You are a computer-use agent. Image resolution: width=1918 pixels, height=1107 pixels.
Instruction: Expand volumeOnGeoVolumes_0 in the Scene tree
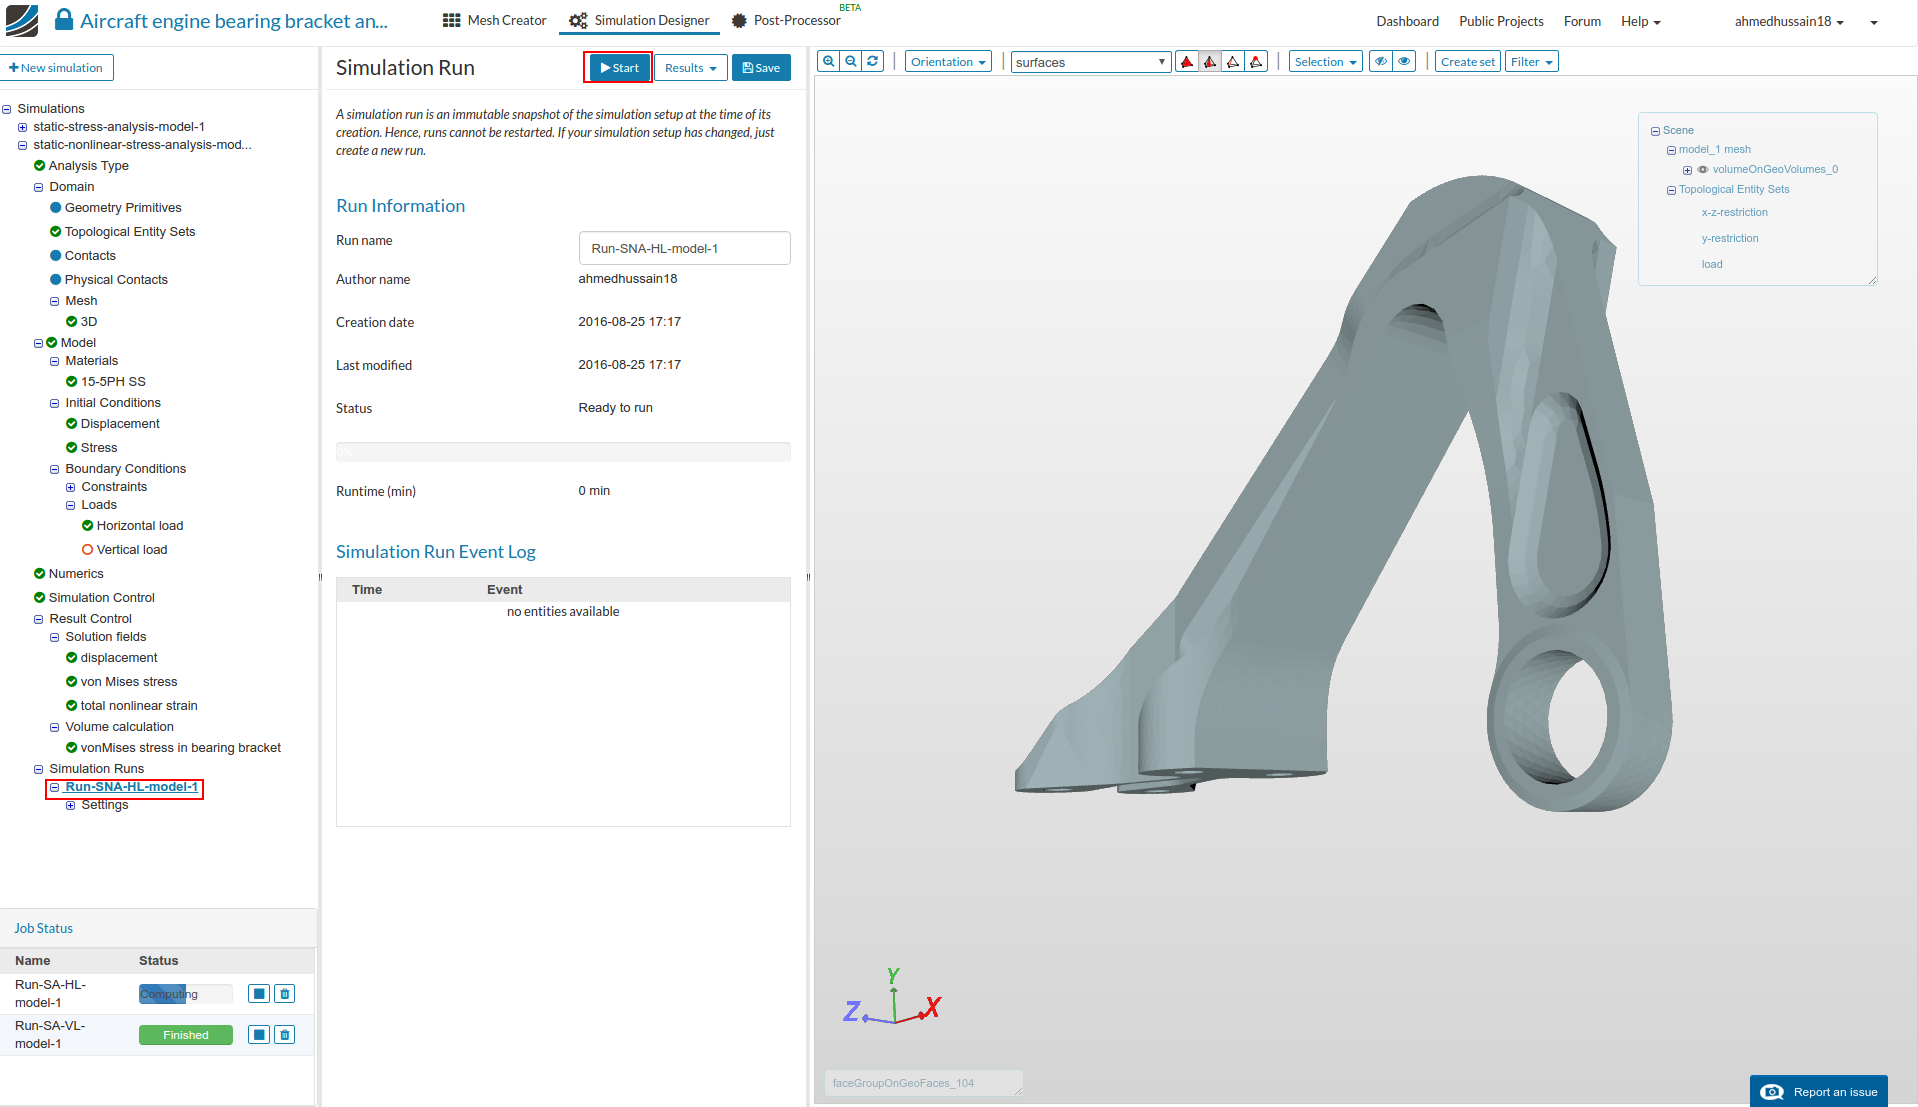[1687, 170]
